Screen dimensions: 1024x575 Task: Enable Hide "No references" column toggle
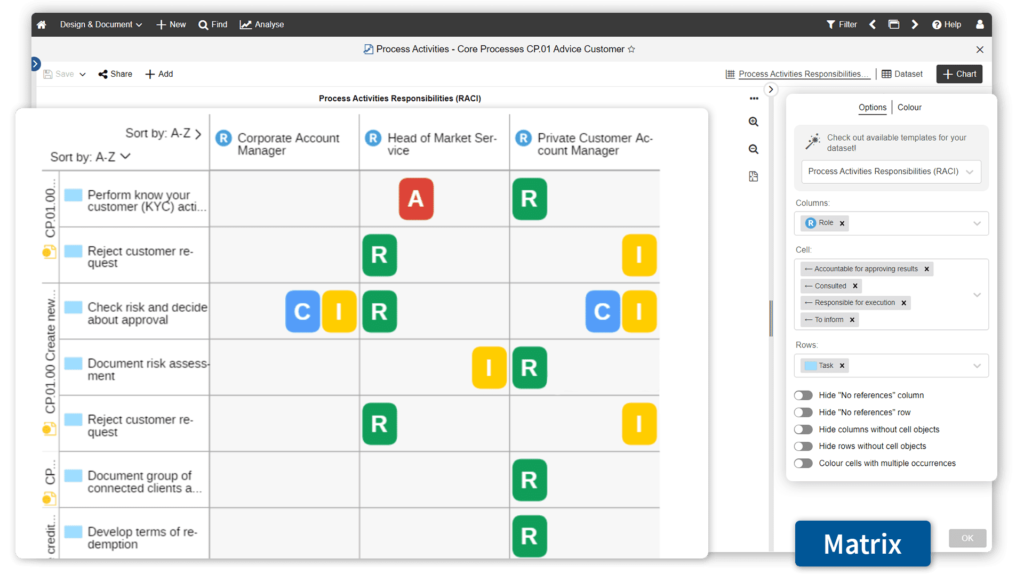pyautogui.click(x=803, y=395)
